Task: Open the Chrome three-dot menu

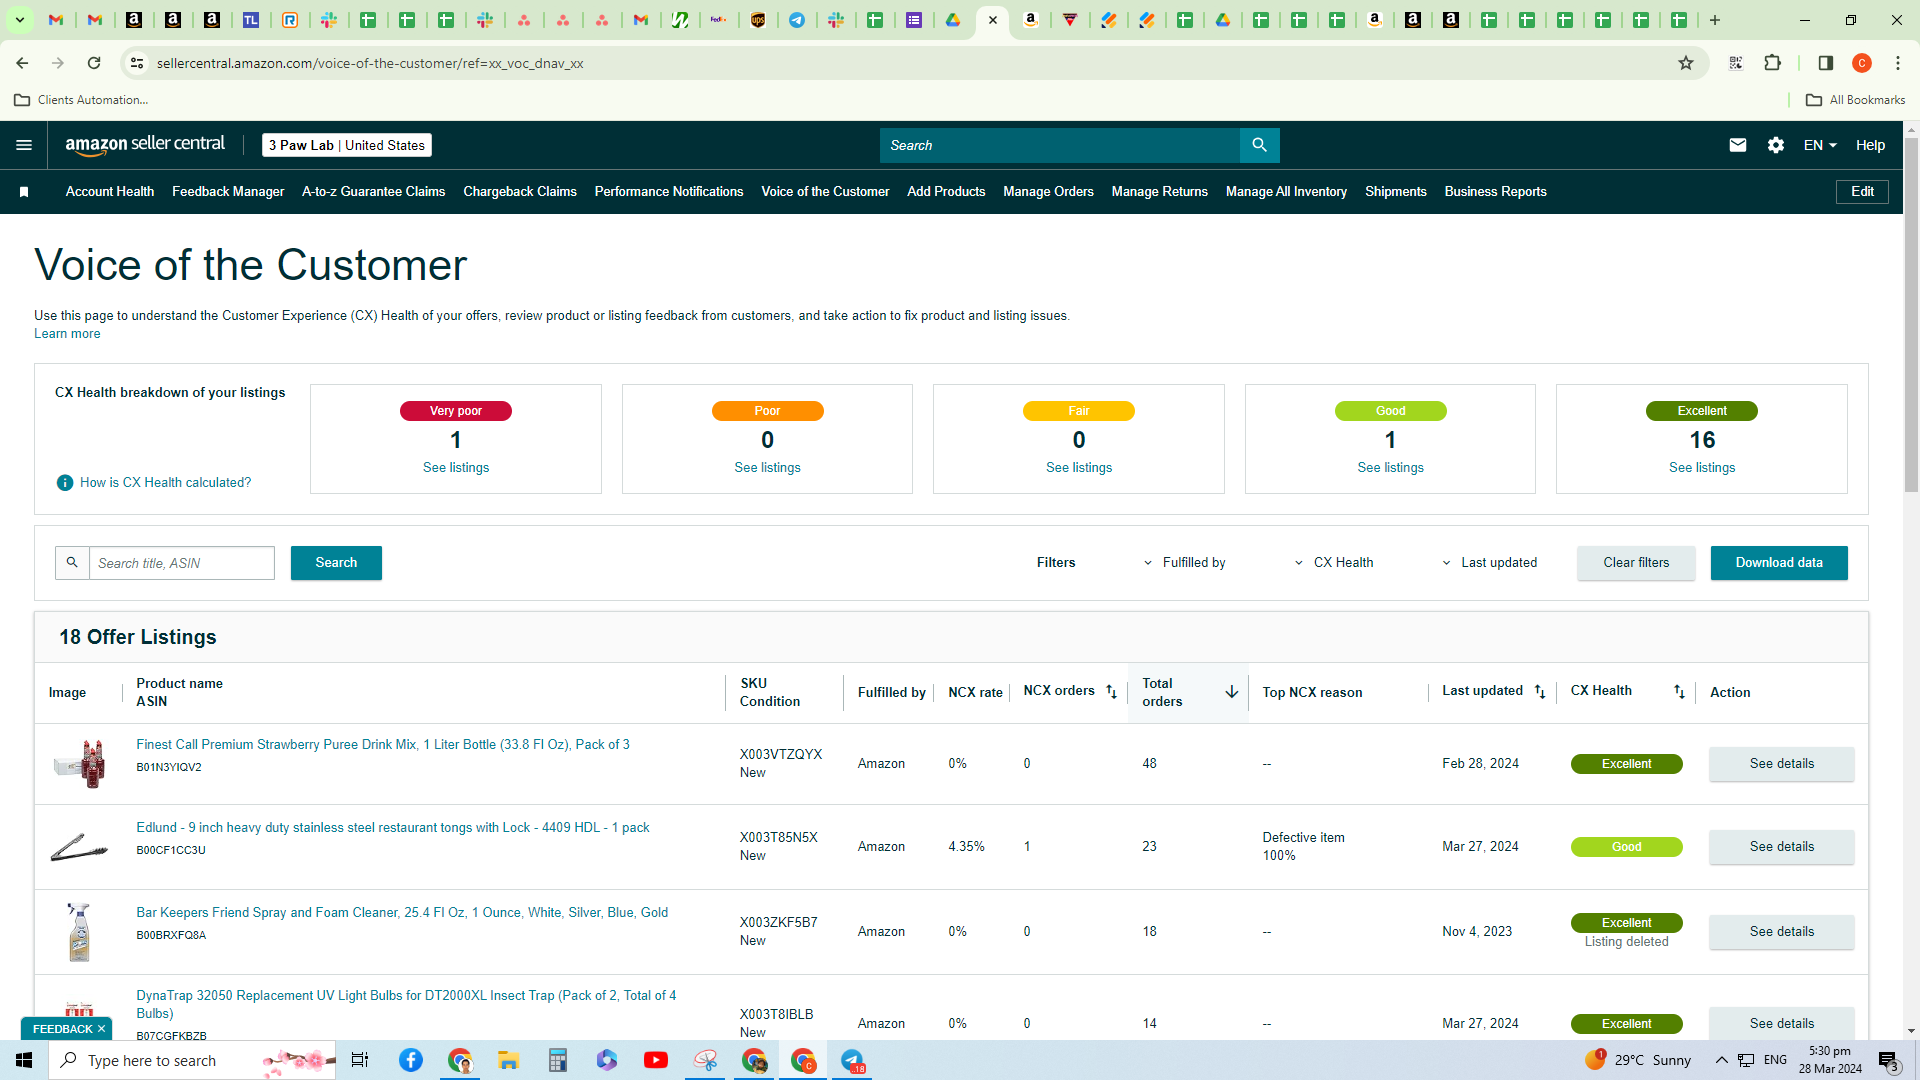Action: [1898, 63]
